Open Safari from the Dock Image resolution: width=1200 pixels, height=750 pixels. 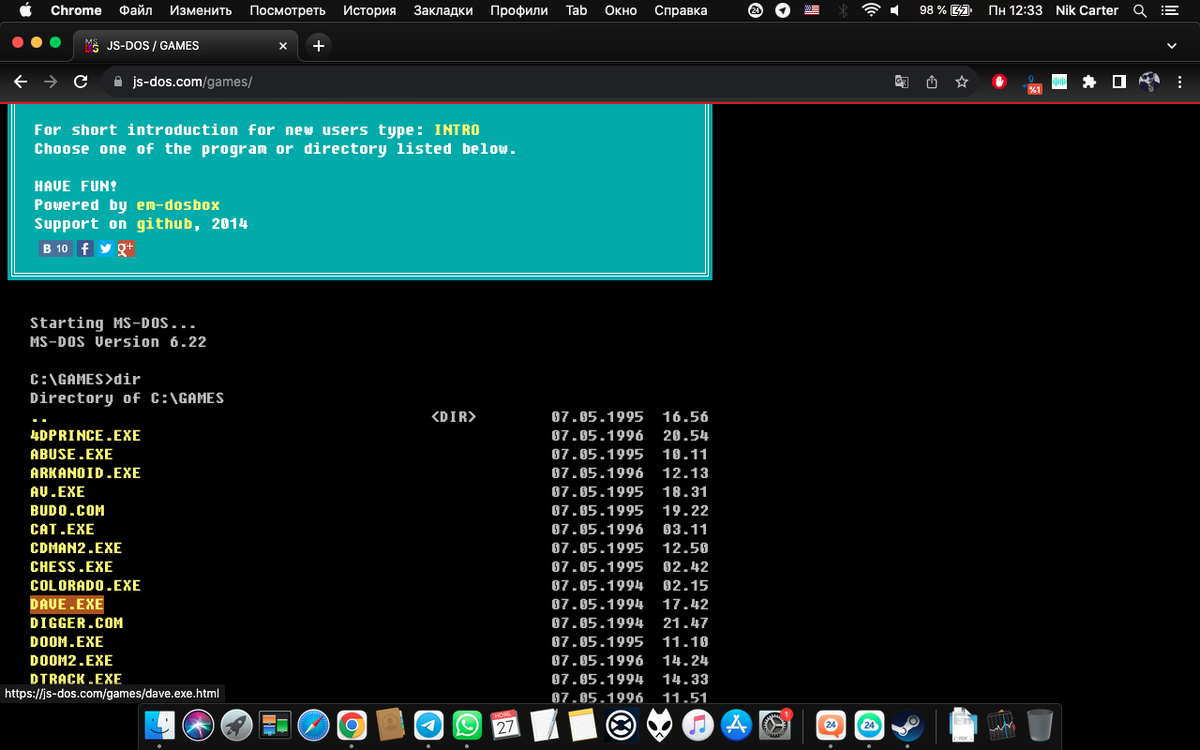point(313,724)
